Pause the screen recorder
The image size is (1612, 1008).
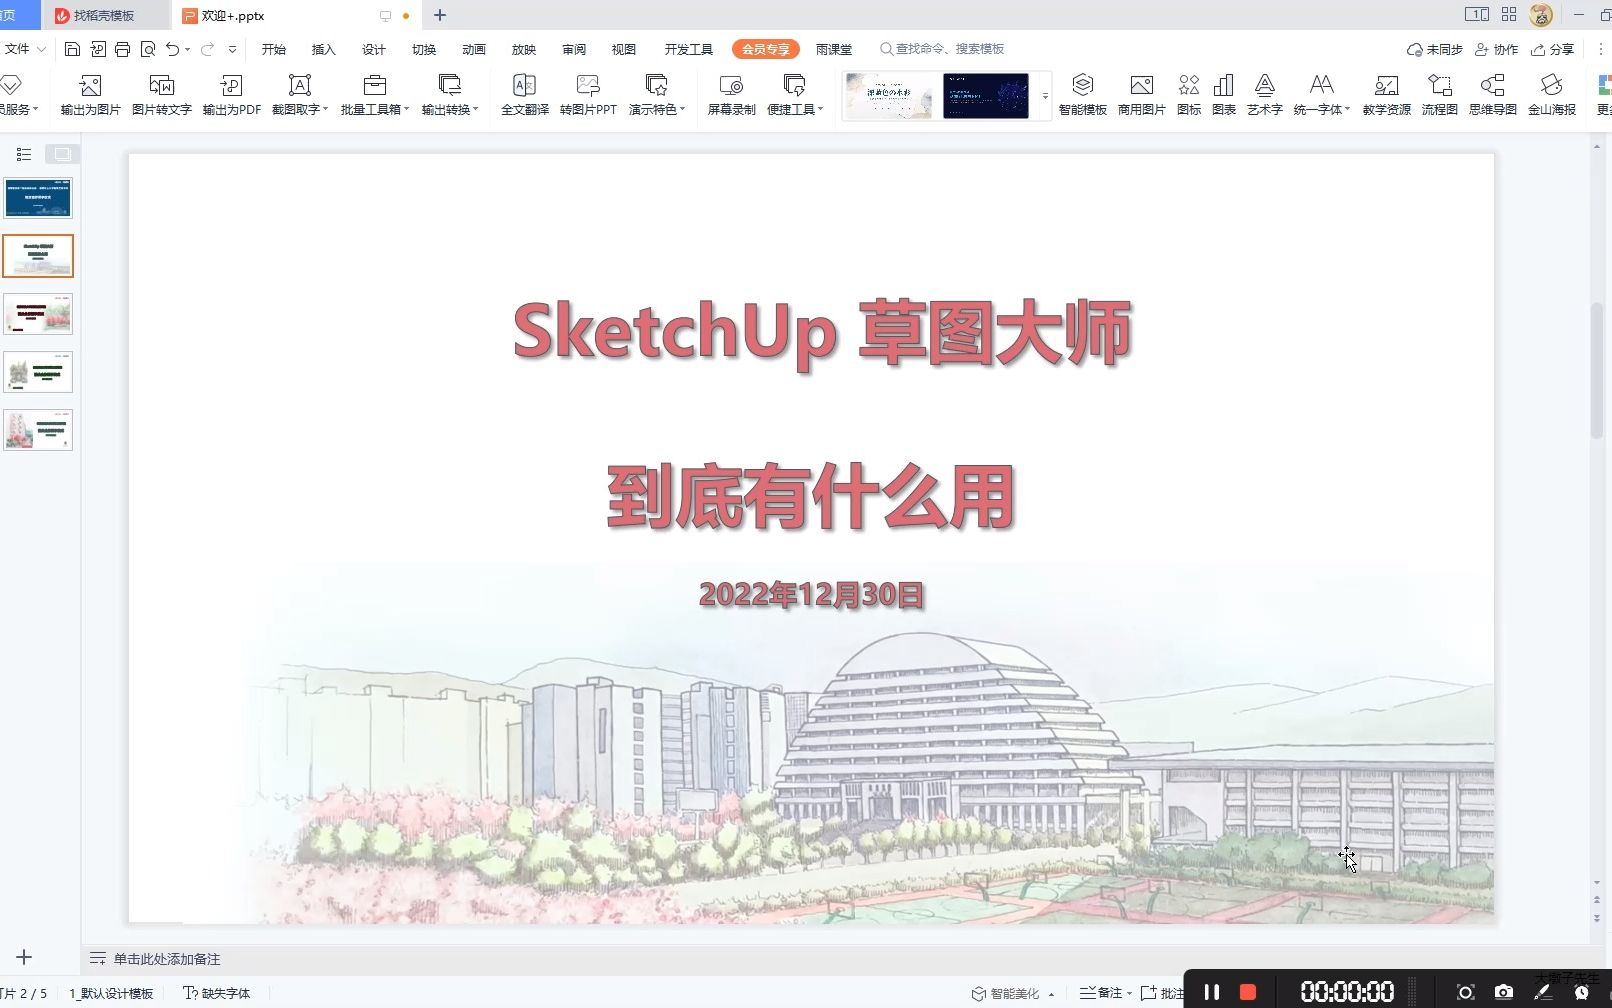tap(1212, 992)
